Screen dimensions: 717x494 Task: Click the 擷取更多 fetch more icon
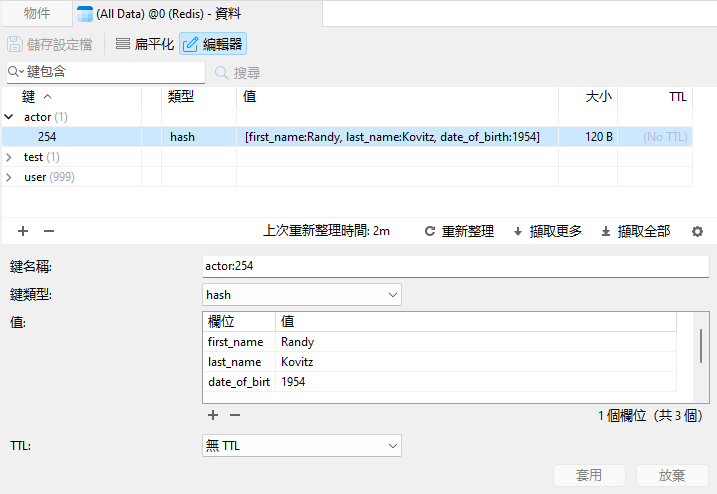tap(518, 231)
